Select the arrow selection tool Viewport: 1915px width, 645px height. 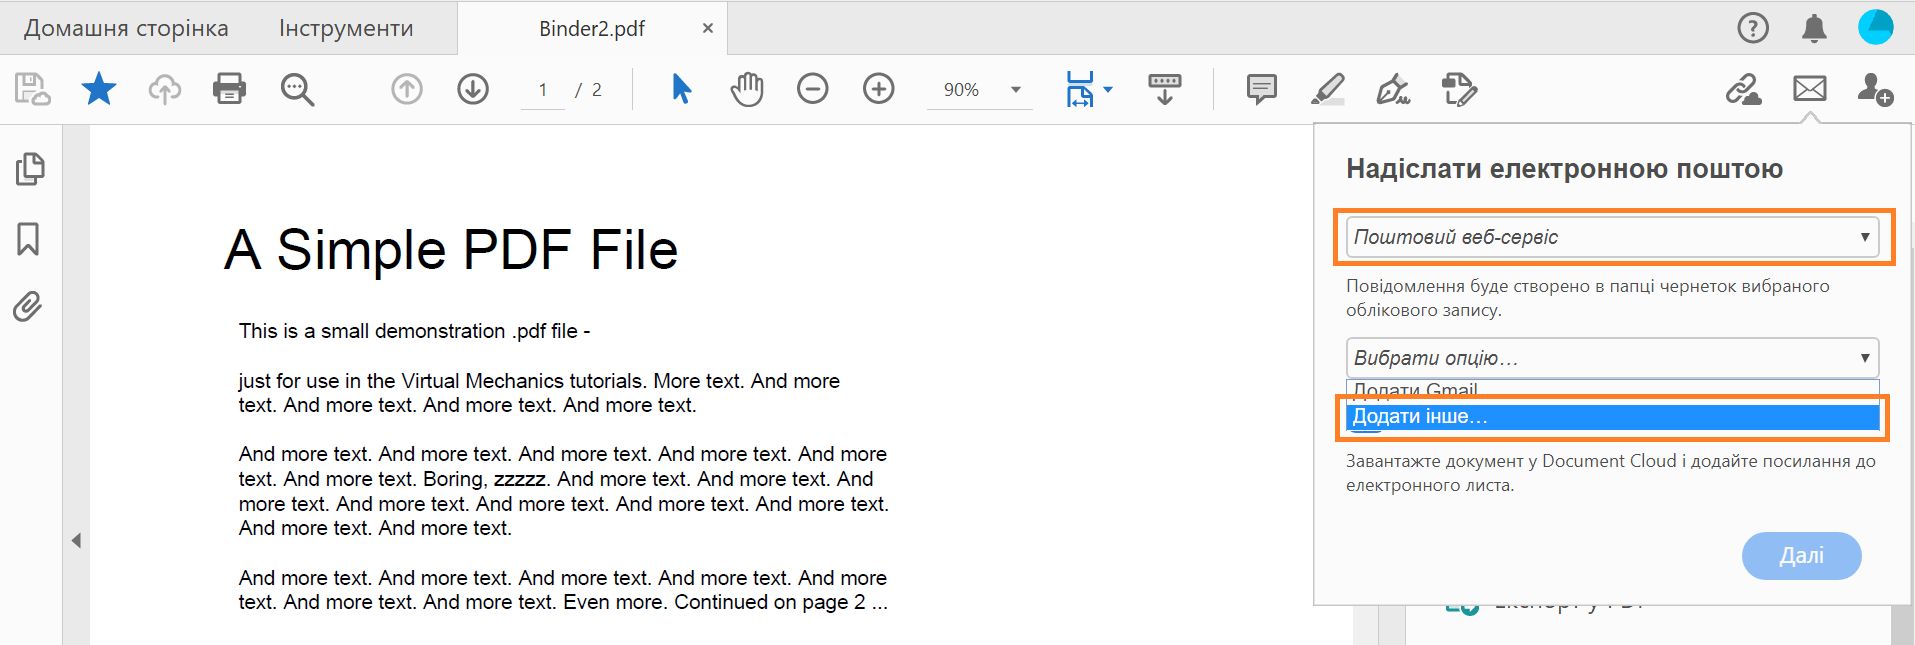point(681,89)
